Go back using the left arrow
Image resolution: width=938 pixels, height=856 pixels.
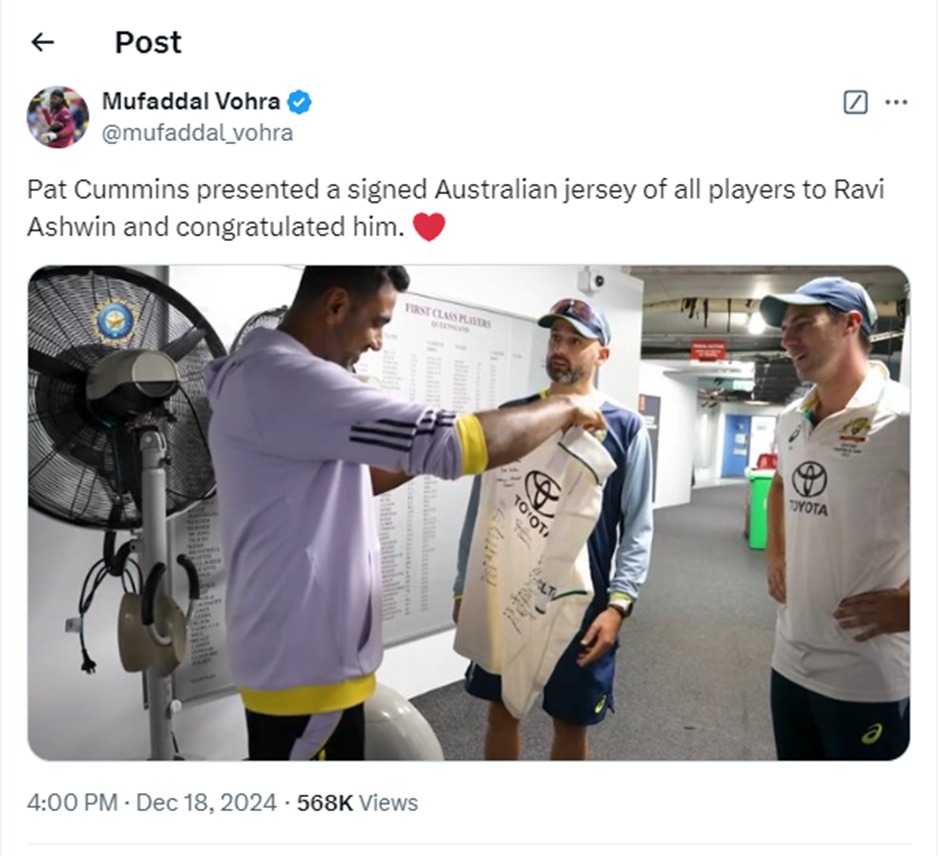42,42
